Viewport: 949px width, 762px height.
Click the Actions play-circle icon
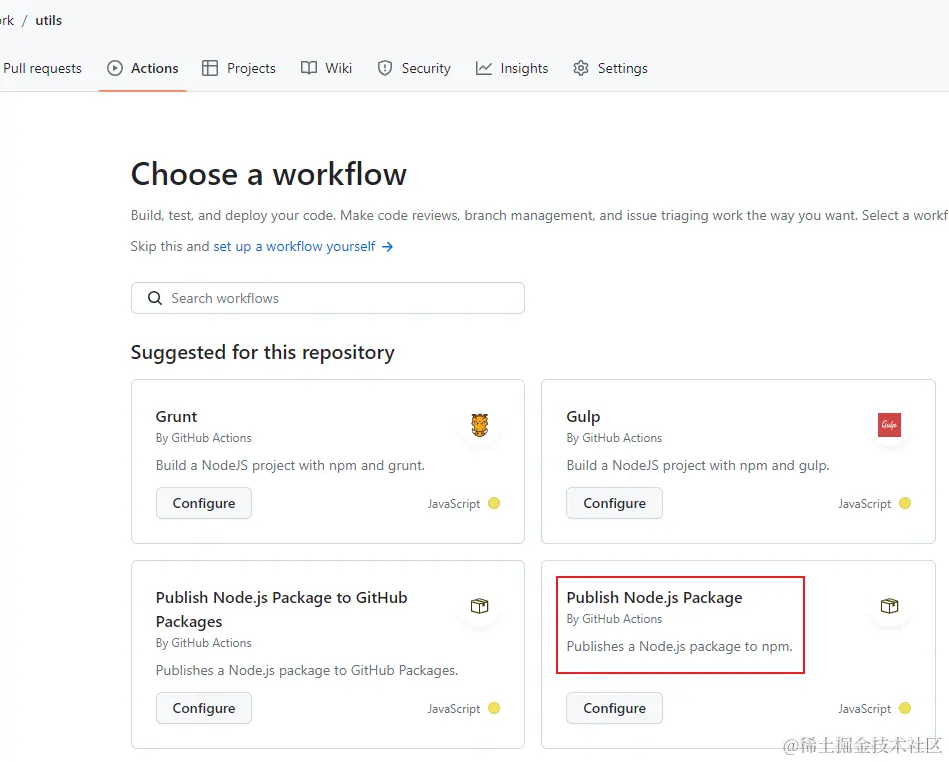(x=117, y=68)
